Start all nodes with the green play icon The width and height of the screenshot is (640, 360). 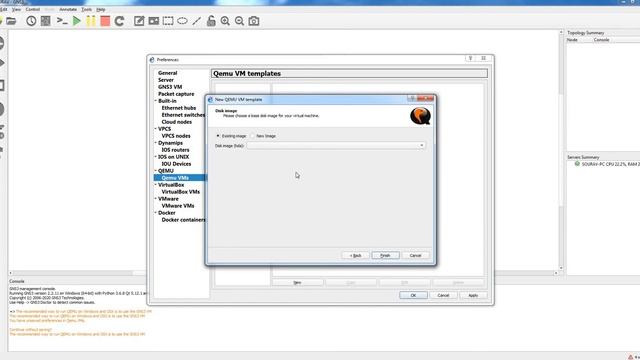click(x=77, y=21)
